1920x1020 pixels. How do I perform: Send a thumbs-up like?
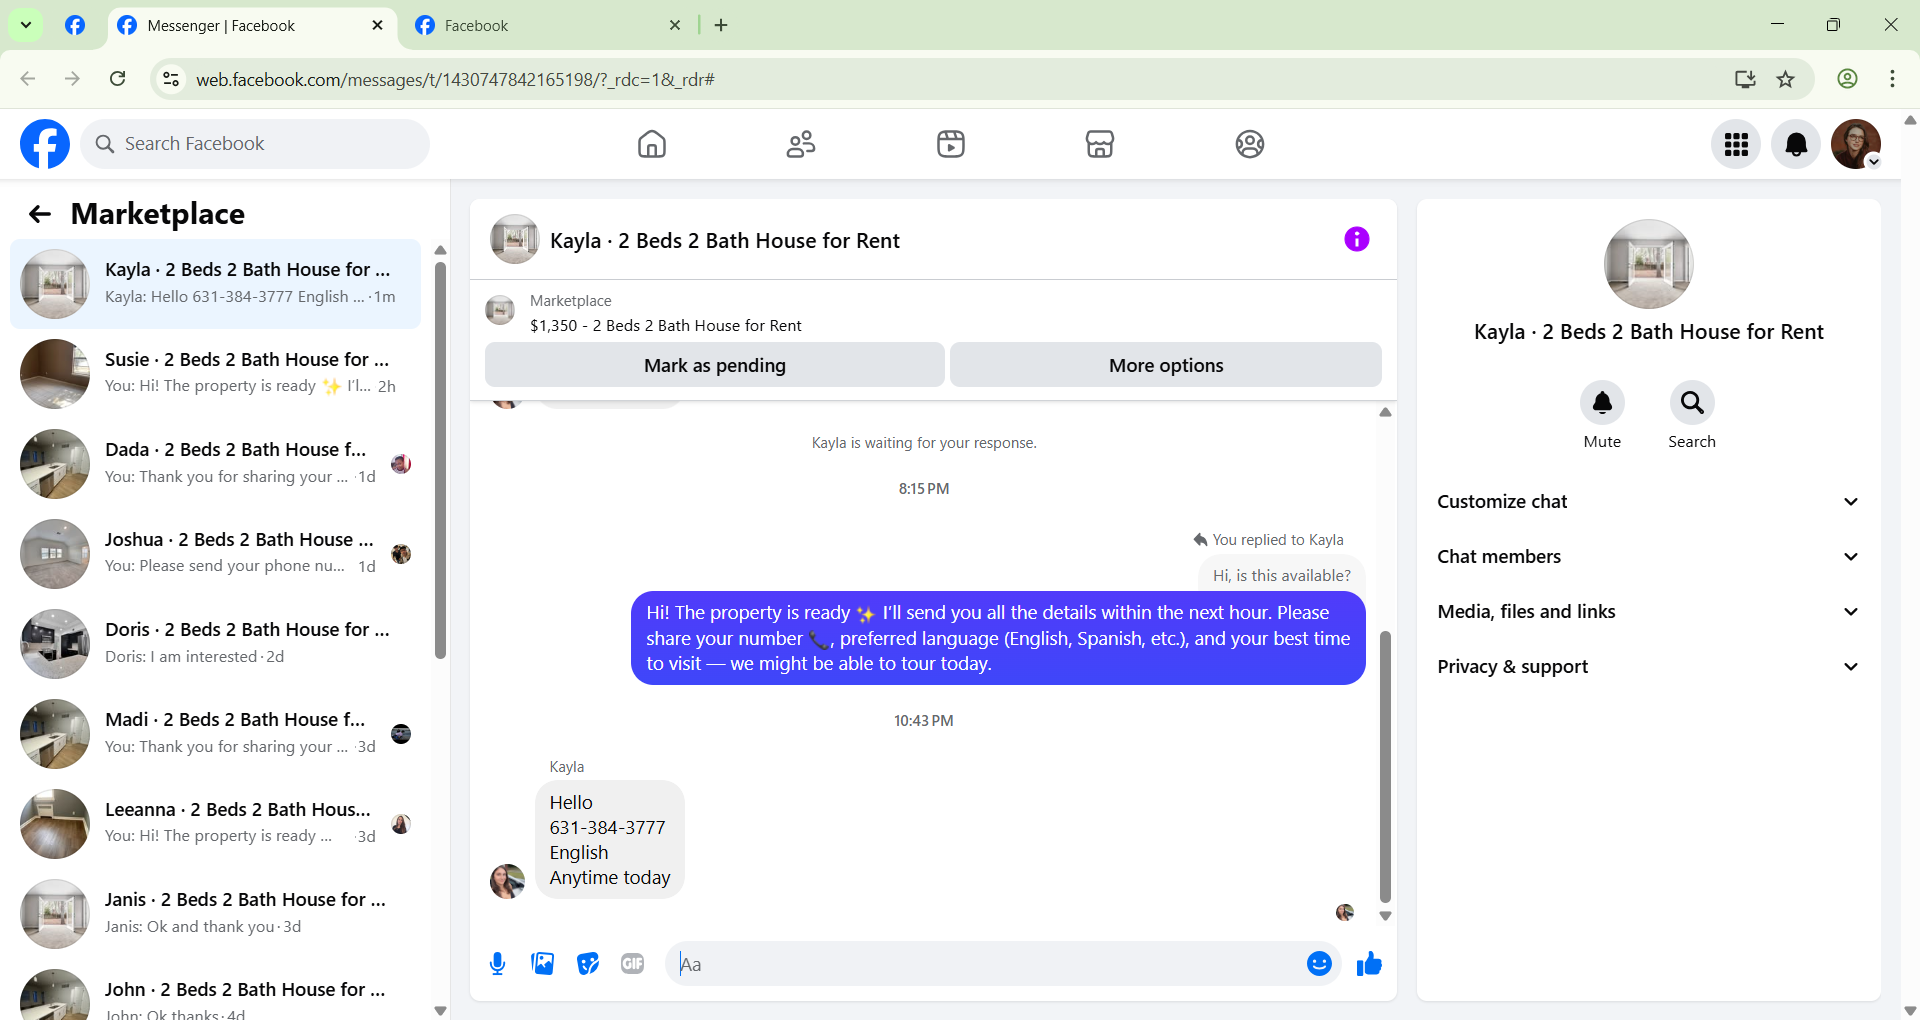point(1369,964)
